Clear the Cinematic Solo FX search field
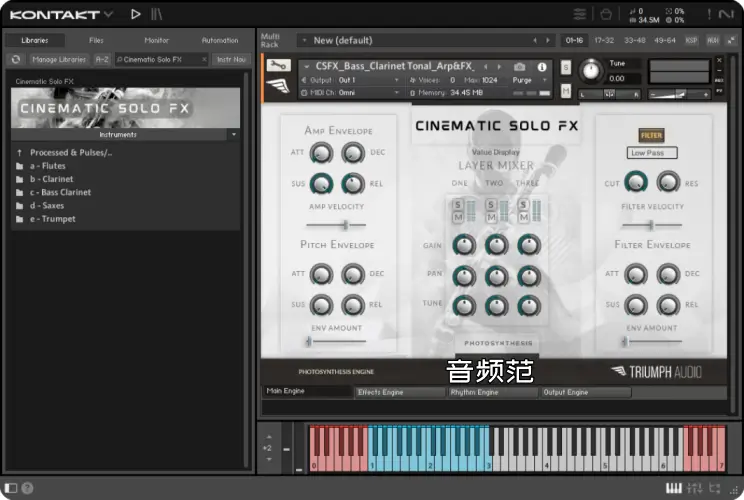 (204, 59)
